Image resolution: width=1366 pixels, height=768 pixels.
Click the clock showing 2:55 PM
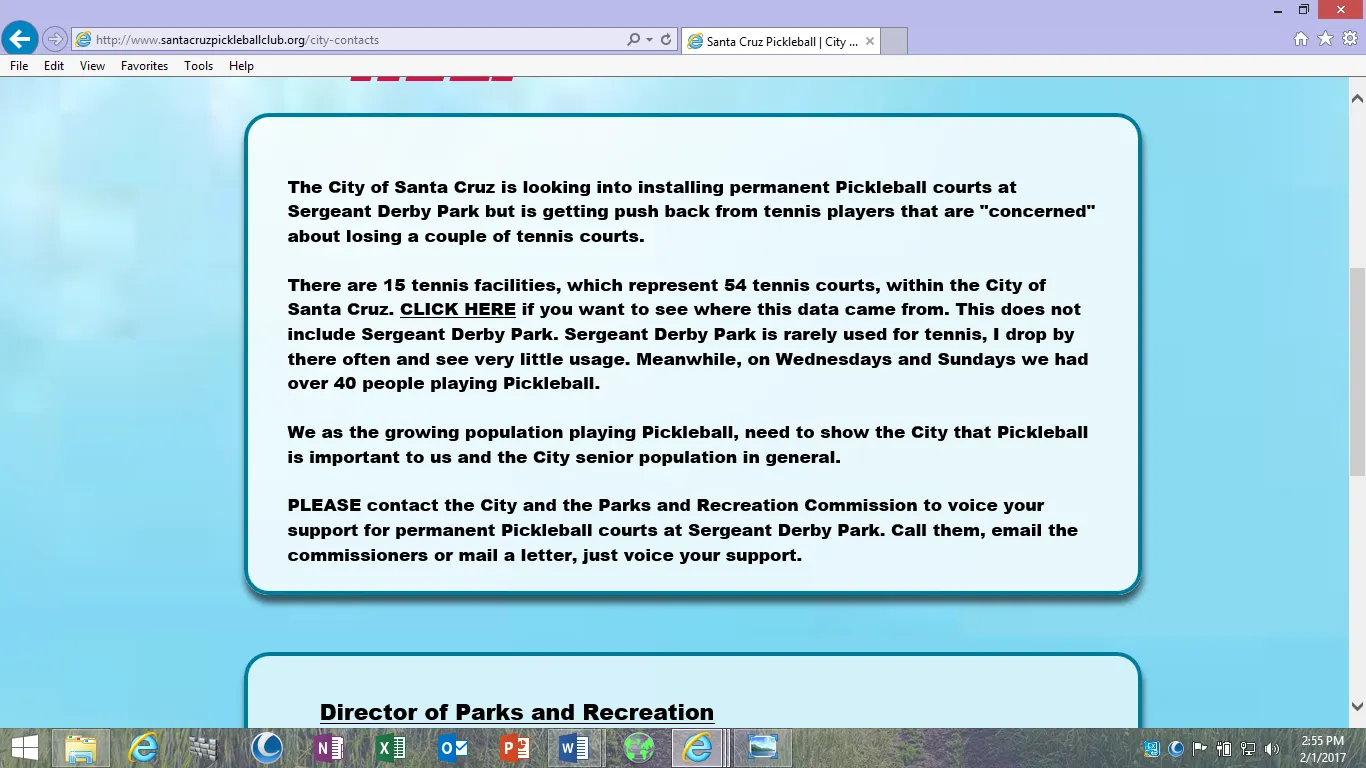(1322, 749)
